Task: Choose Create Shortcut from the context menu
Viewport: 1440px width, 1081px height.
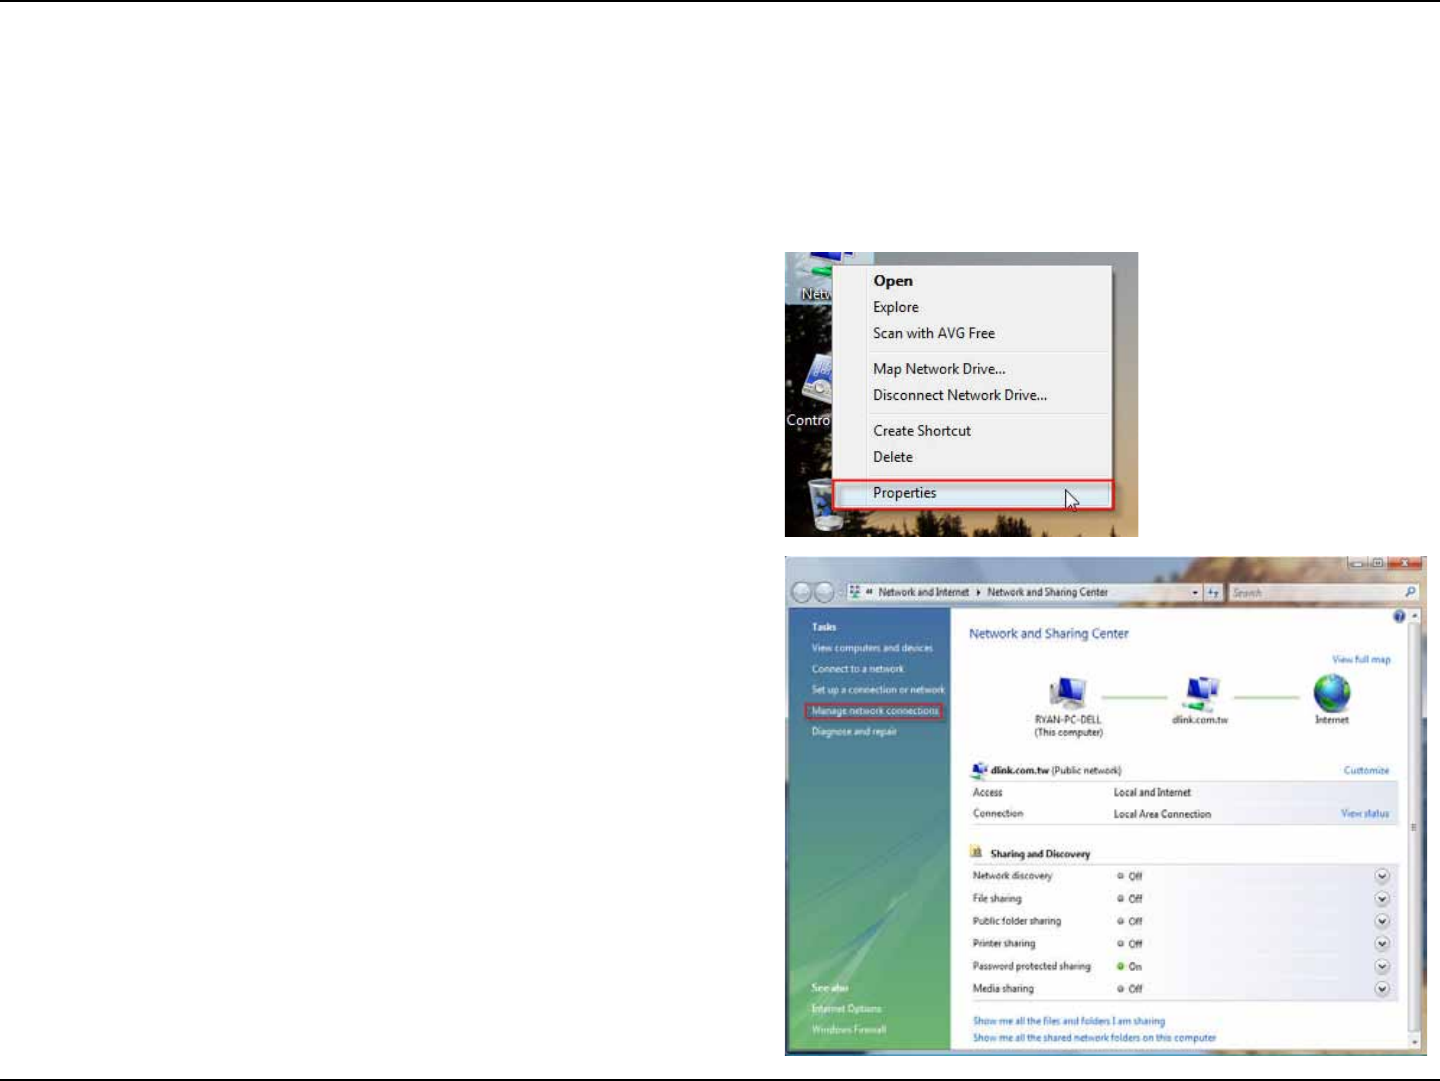Action: 972,431
